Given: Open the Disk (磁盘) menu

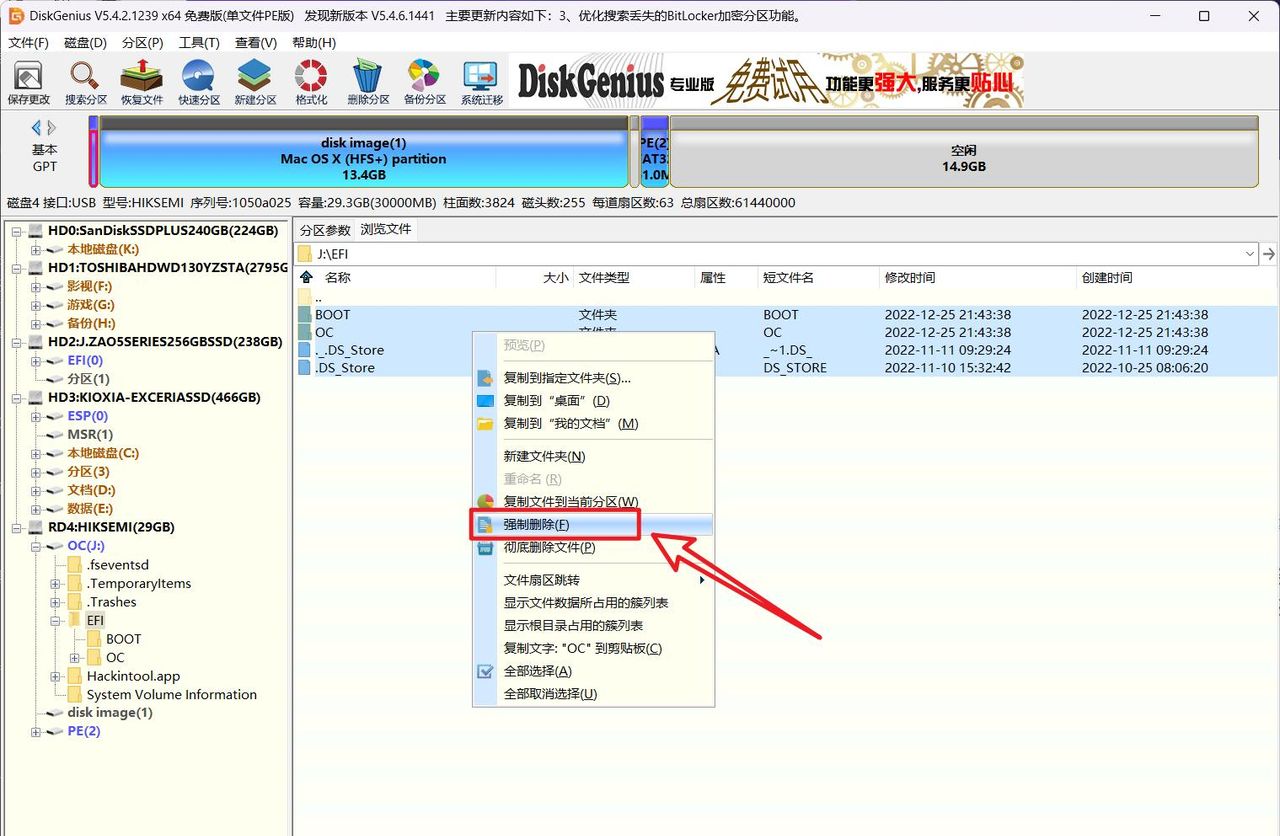Looking at the screenshot, I should click(85, 43).
